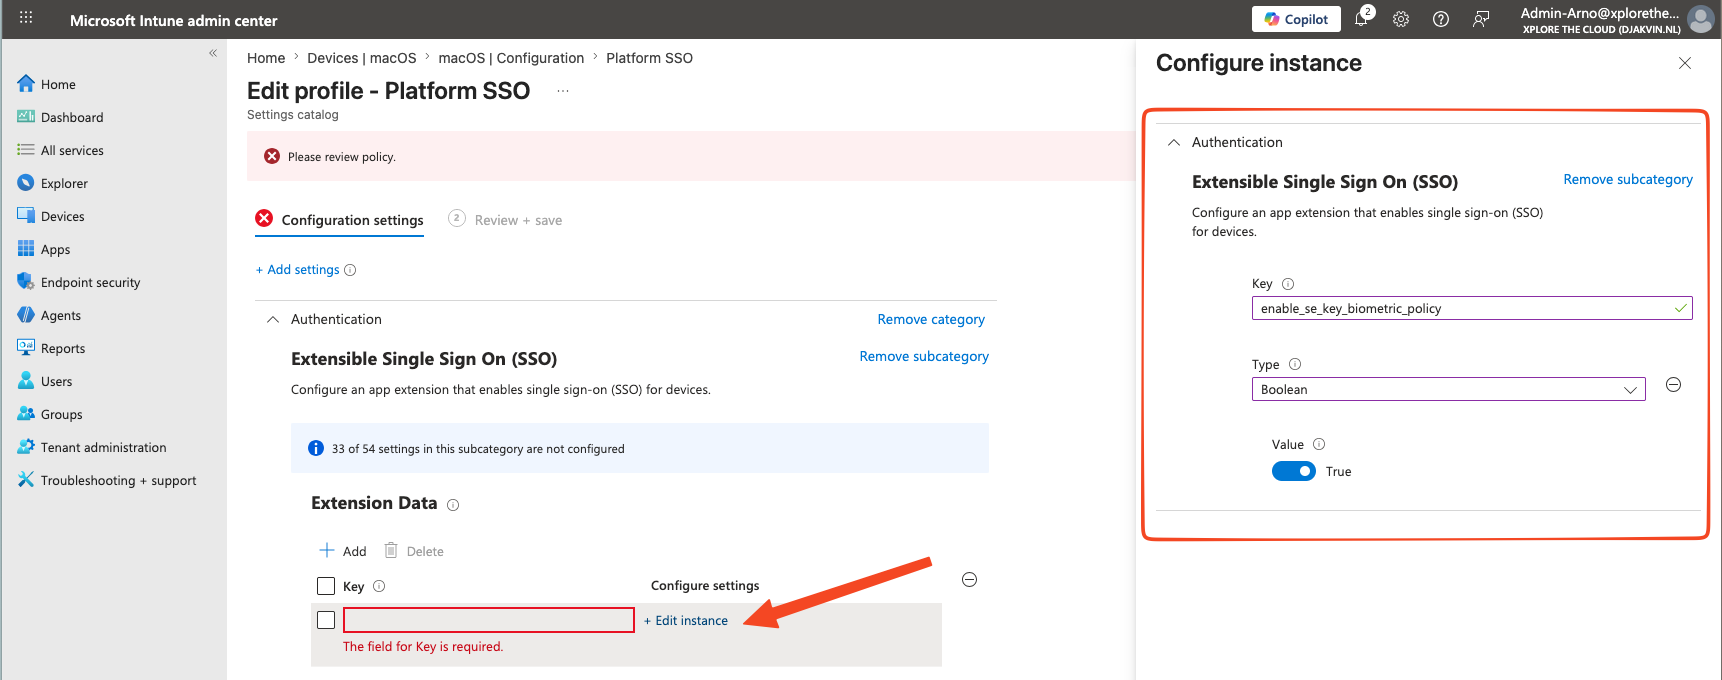Click Troubleshooting + support tools icon

coord(26,480)
